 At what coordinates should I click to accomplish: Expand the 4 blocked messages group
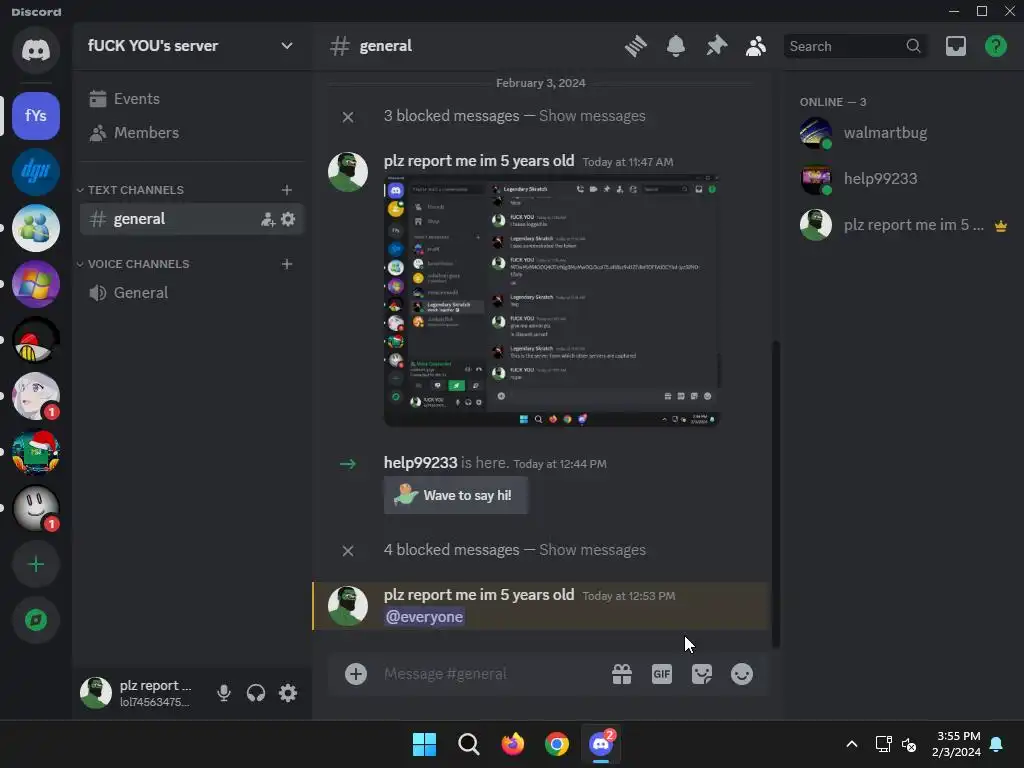592,550
